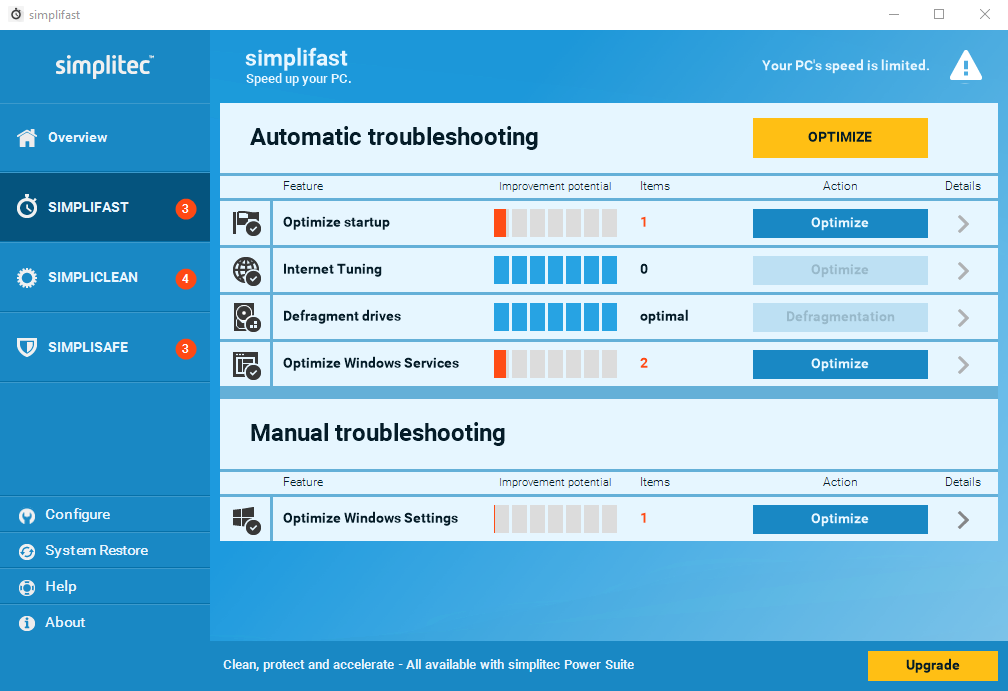Go to the SIMPLISAFE section
Viewport: 1008px width, 691px height.
(x=105, y=348)
